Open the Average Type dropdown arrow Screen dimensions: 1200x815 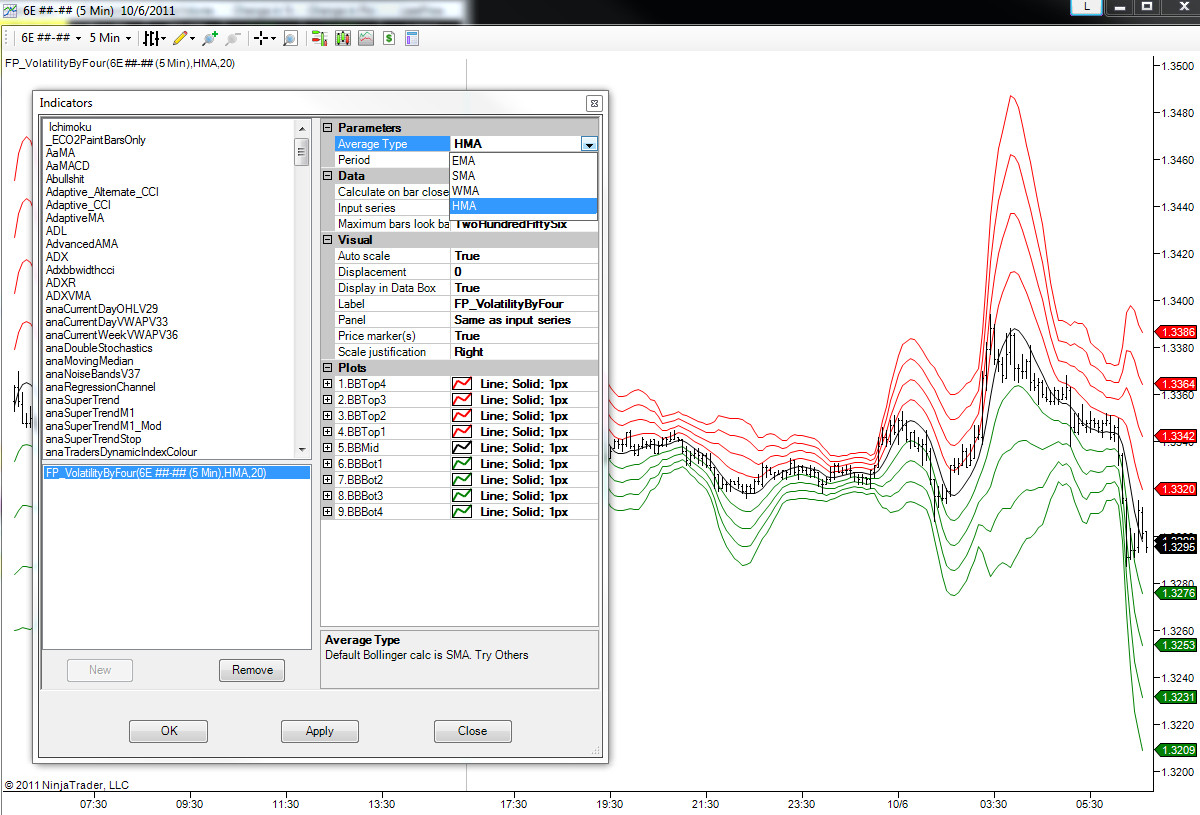589,144
